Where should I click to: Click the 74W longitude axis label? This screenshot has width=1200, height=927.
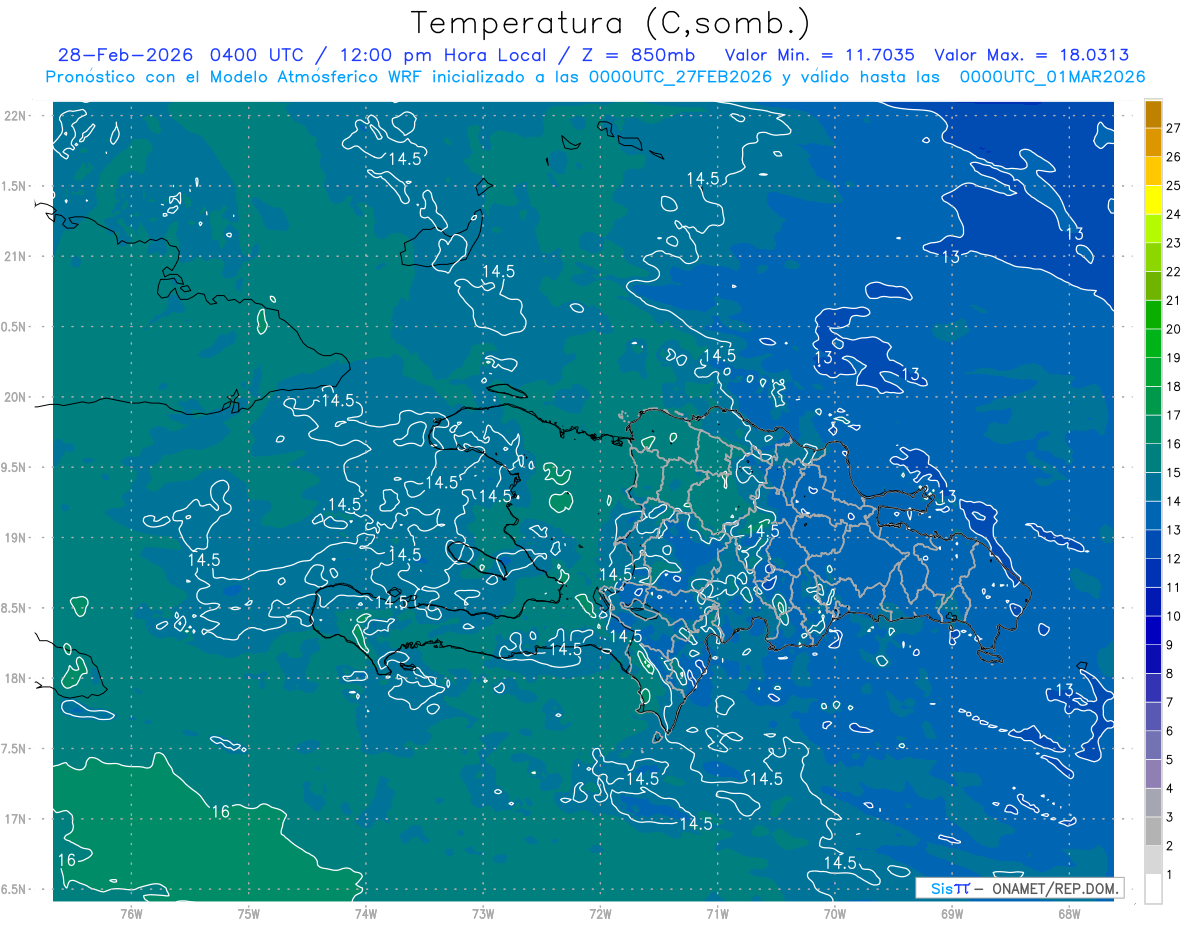point(366,913)
